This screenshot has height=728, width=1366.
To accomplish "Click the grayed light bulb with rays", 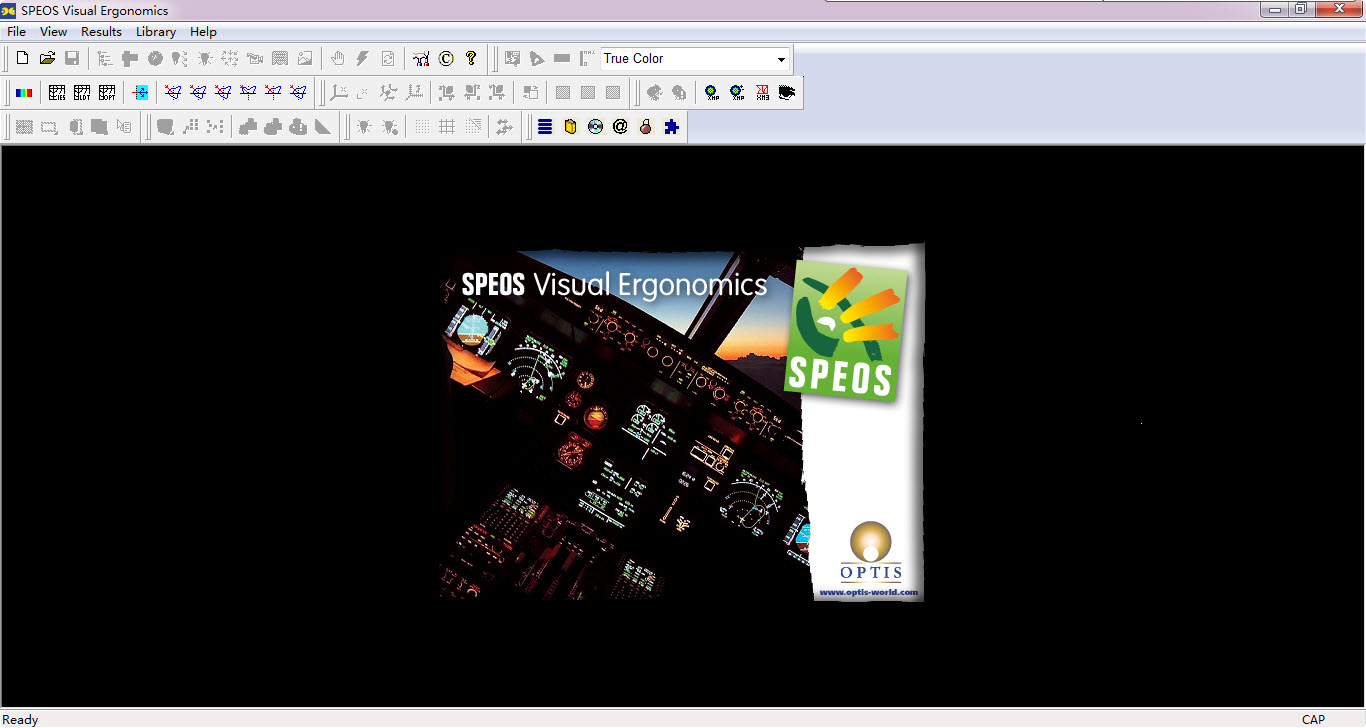I will click(205, 59).
